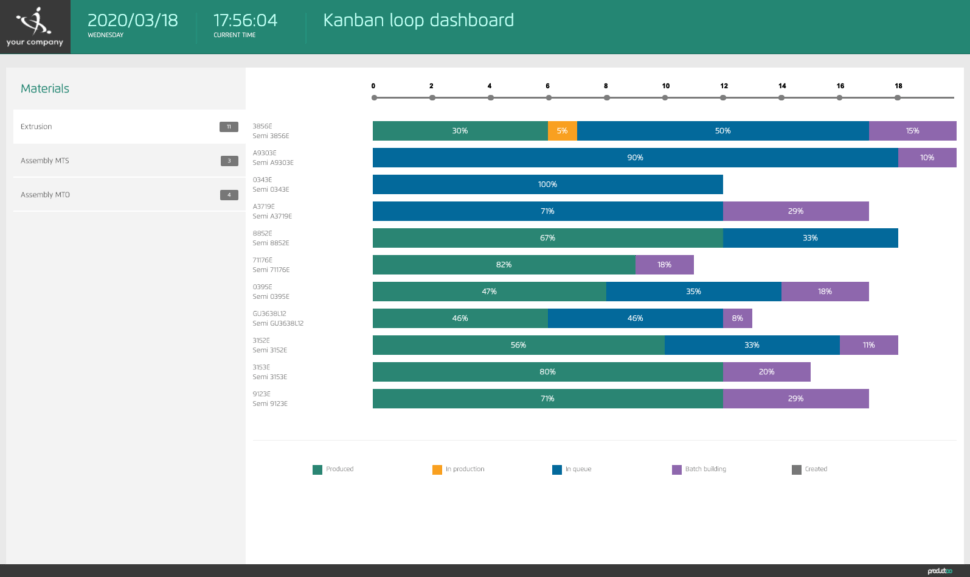The width and height of the screenshot is (970, 577).
Task: Click the Kanban loop dashboard title
Action: pyautogui.click(x=418, y=20)
